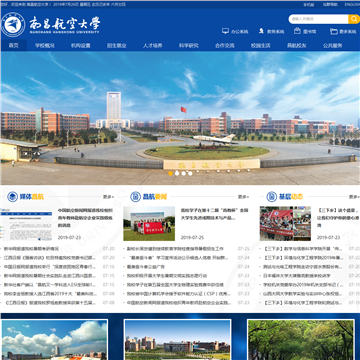The image size is (360, 360).
Task: Open the 学校概况 menu
Action: tap(45, 45)
